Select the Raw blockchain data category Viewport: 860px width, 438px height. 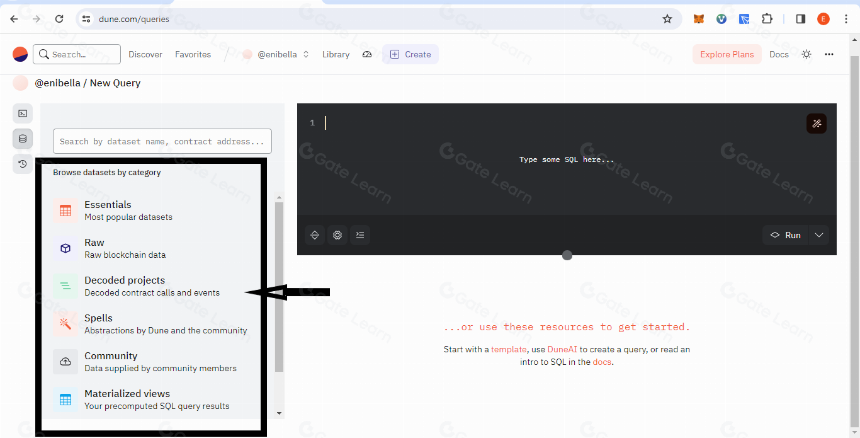[x=156, y=248]
